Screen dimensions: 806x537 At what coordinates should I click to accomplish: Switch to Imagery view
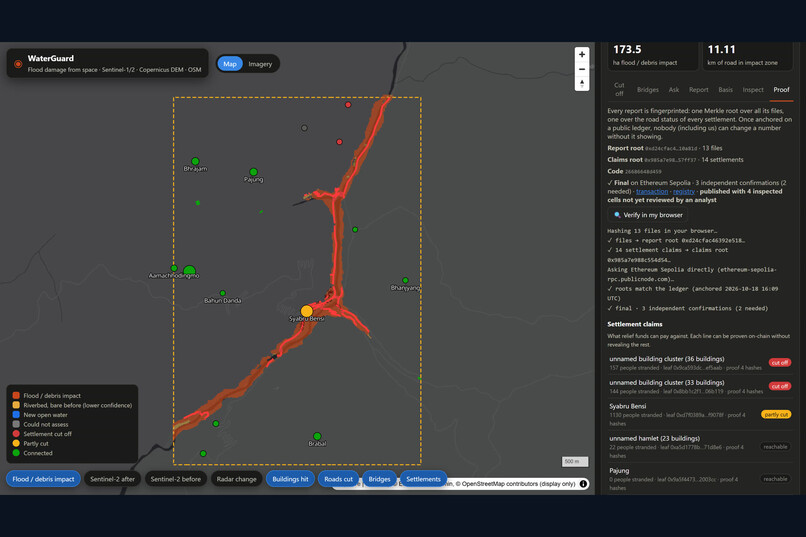[260, 64]
